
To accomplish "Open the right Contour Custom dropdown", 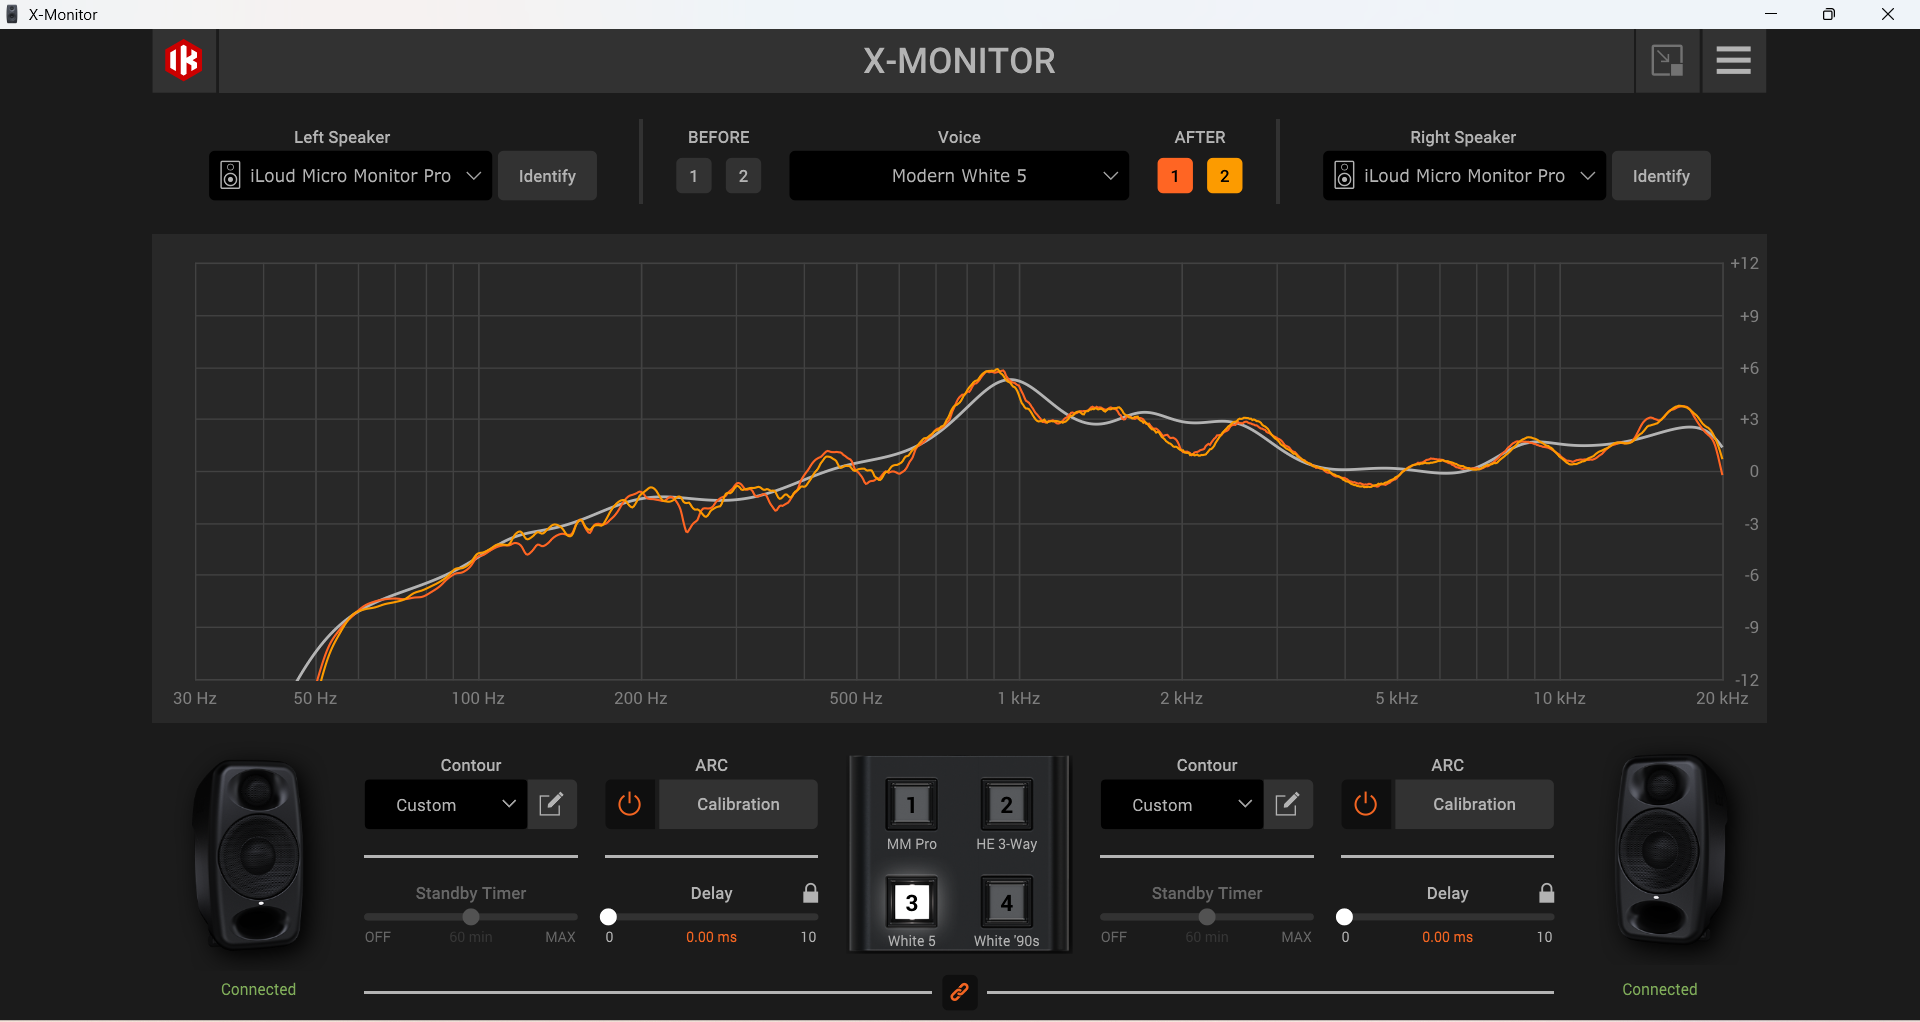I will (x=1181, y=805).
